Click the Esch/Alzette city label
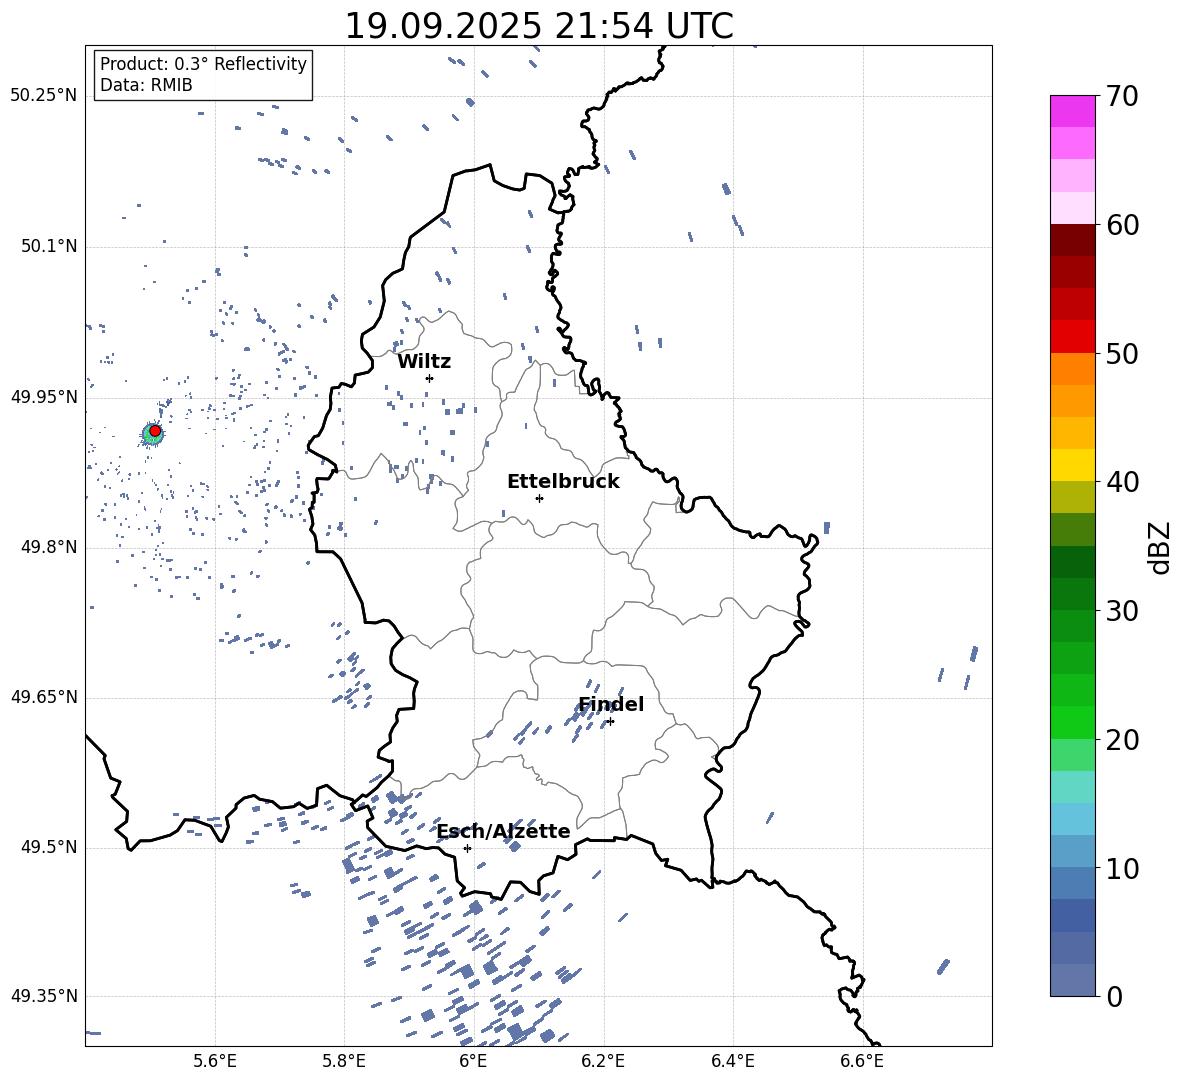The image size is (1184, 1081). click(504, 831)
